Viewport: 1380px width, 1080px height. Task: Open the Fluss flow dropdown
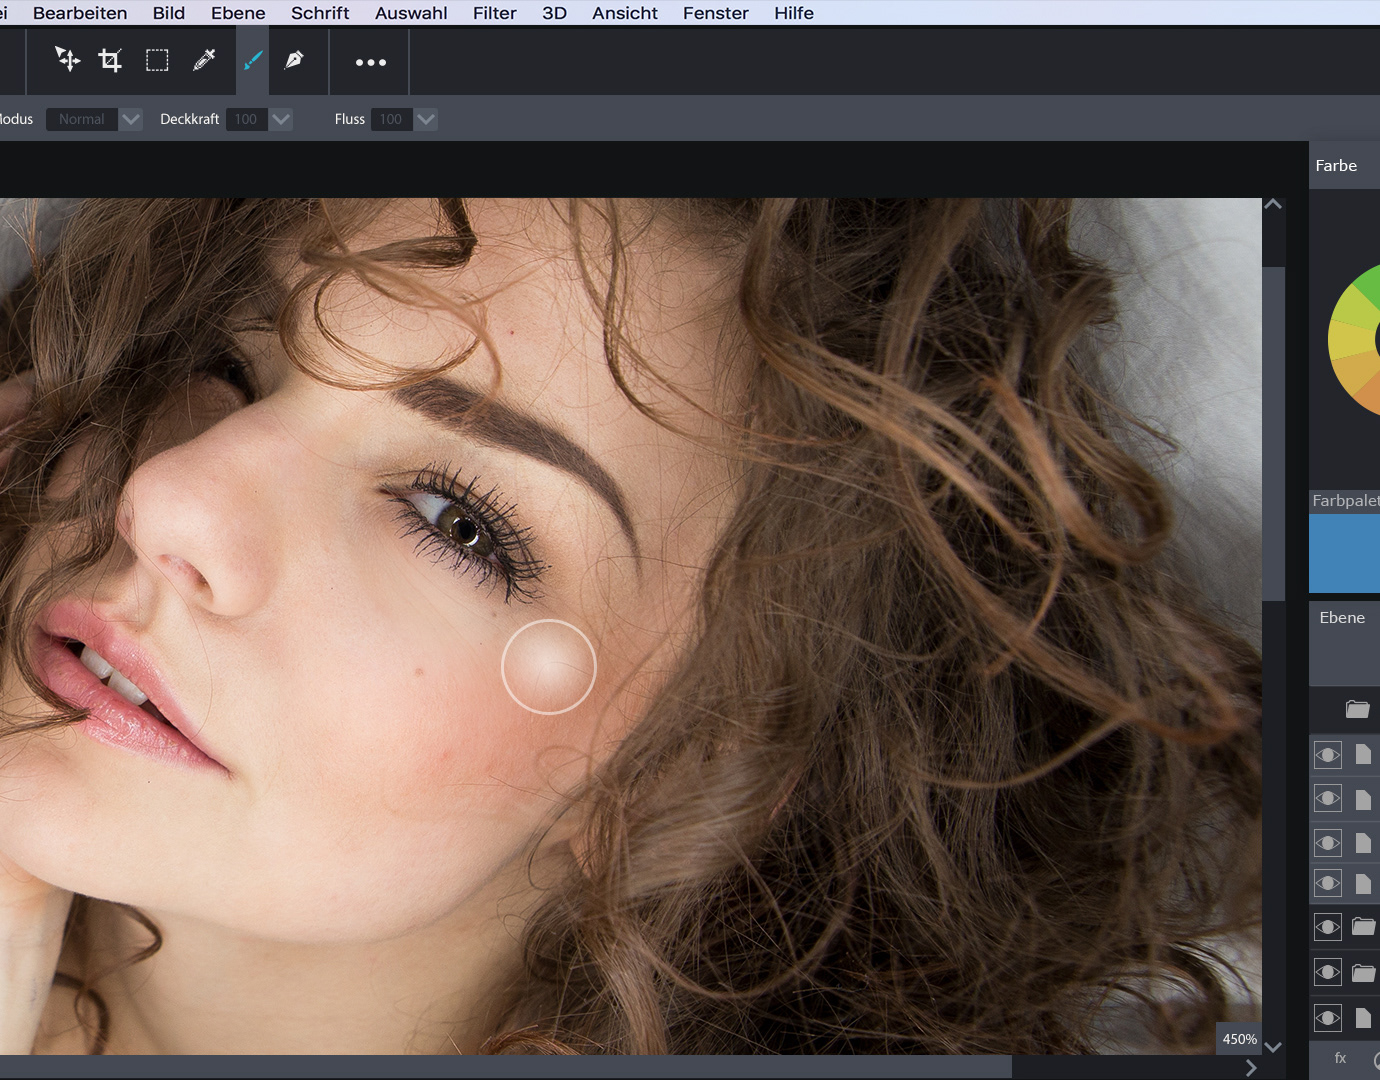point(426,119)
